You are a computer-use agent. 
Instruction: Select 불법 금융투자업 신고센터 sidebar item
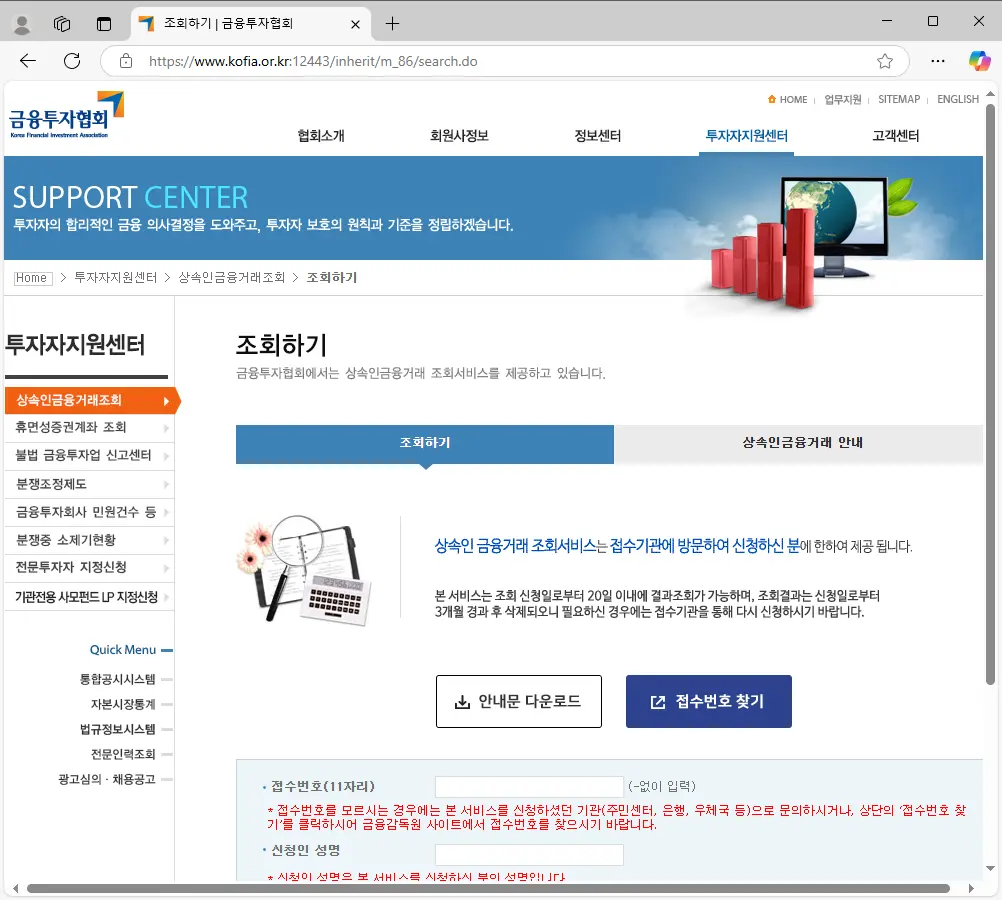tap(89, 455)
